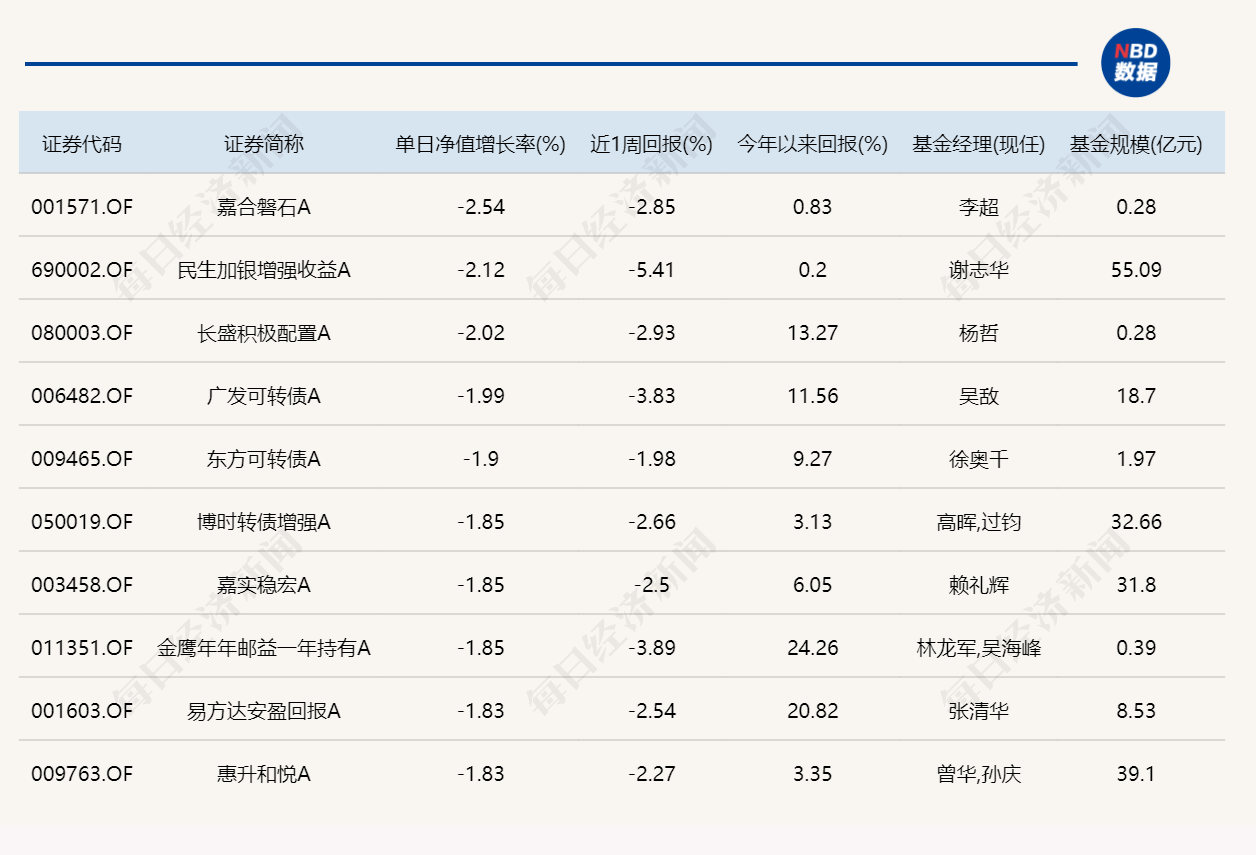Select fund code 011351.OF
The width and height of the screenshot is (1256, 855).
82,648
